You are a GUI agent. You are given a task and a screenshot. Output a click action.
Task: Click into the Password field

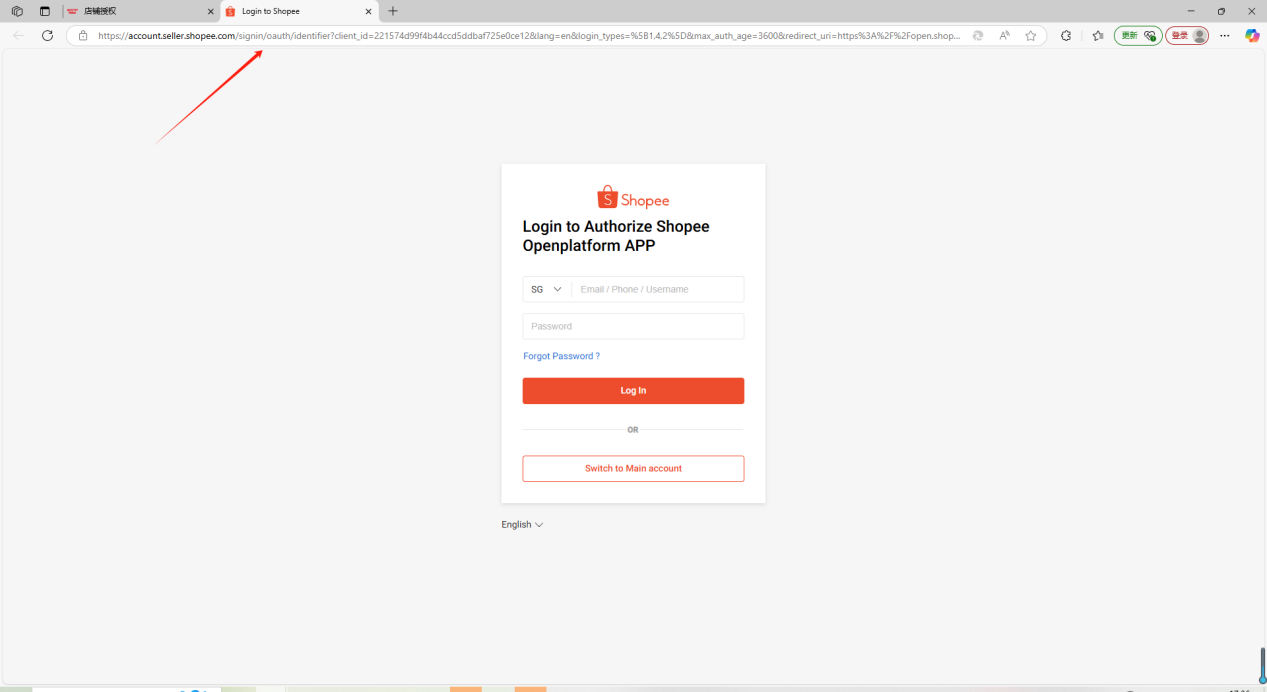(x=633, y=326)
